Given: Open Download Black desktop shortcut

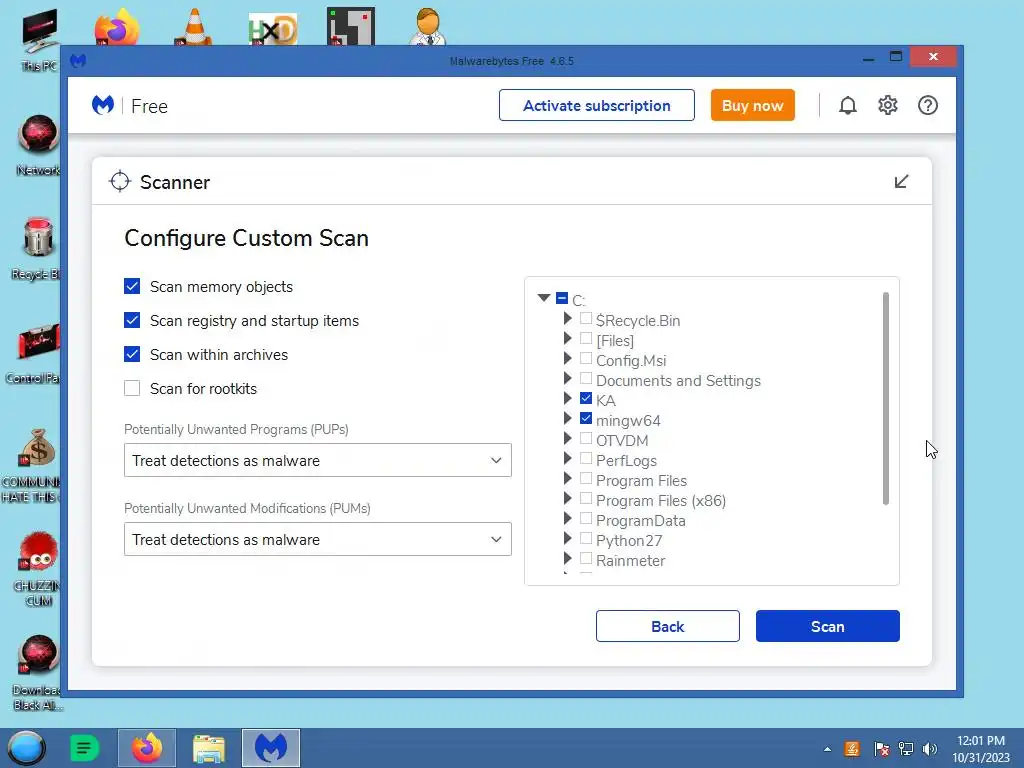Looking at the screenshot, I should coord(38,673).
